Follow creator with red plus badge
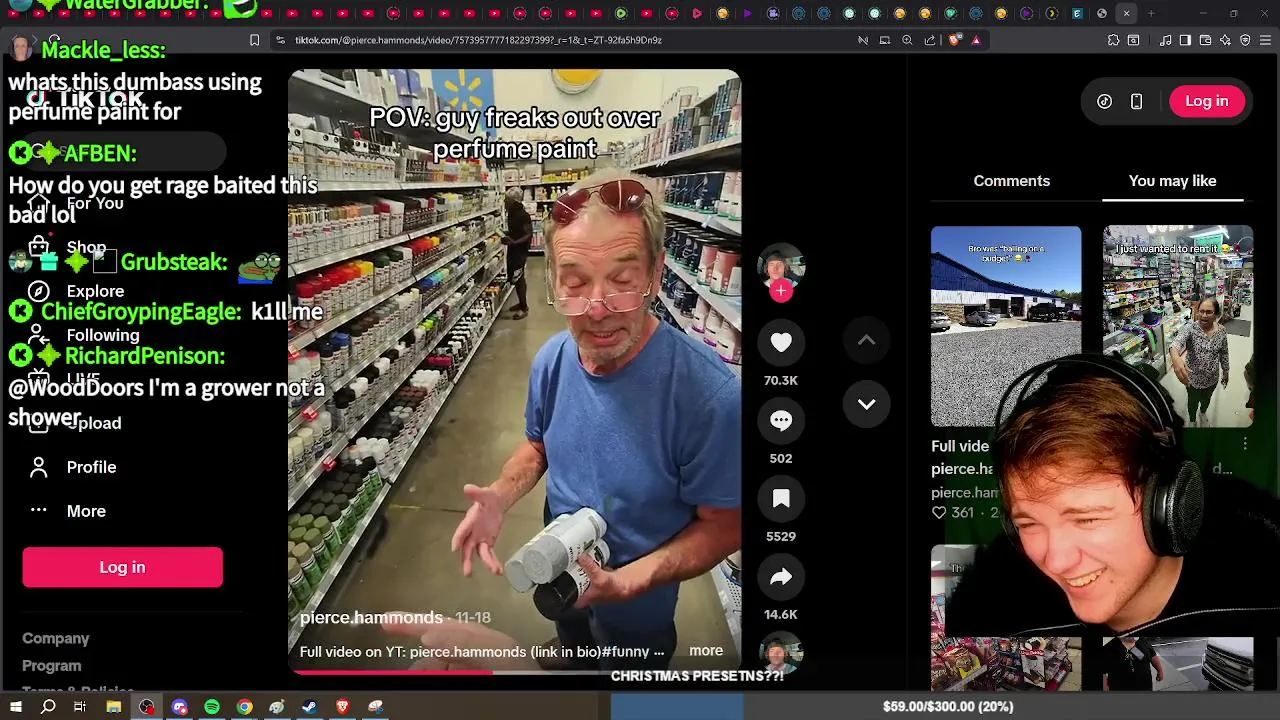1280x720 pixels. pyautogui.click(x=781, y=291)
